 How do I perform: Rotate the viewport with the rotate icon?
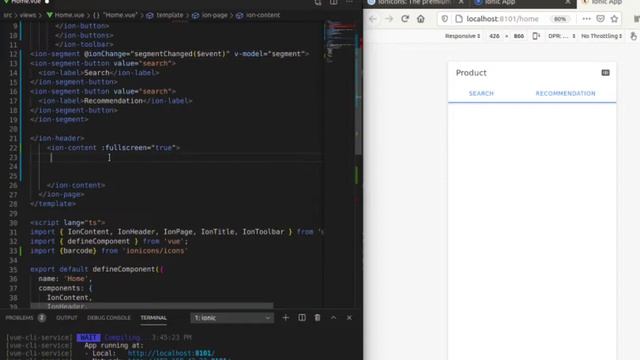tap(536, 36)
